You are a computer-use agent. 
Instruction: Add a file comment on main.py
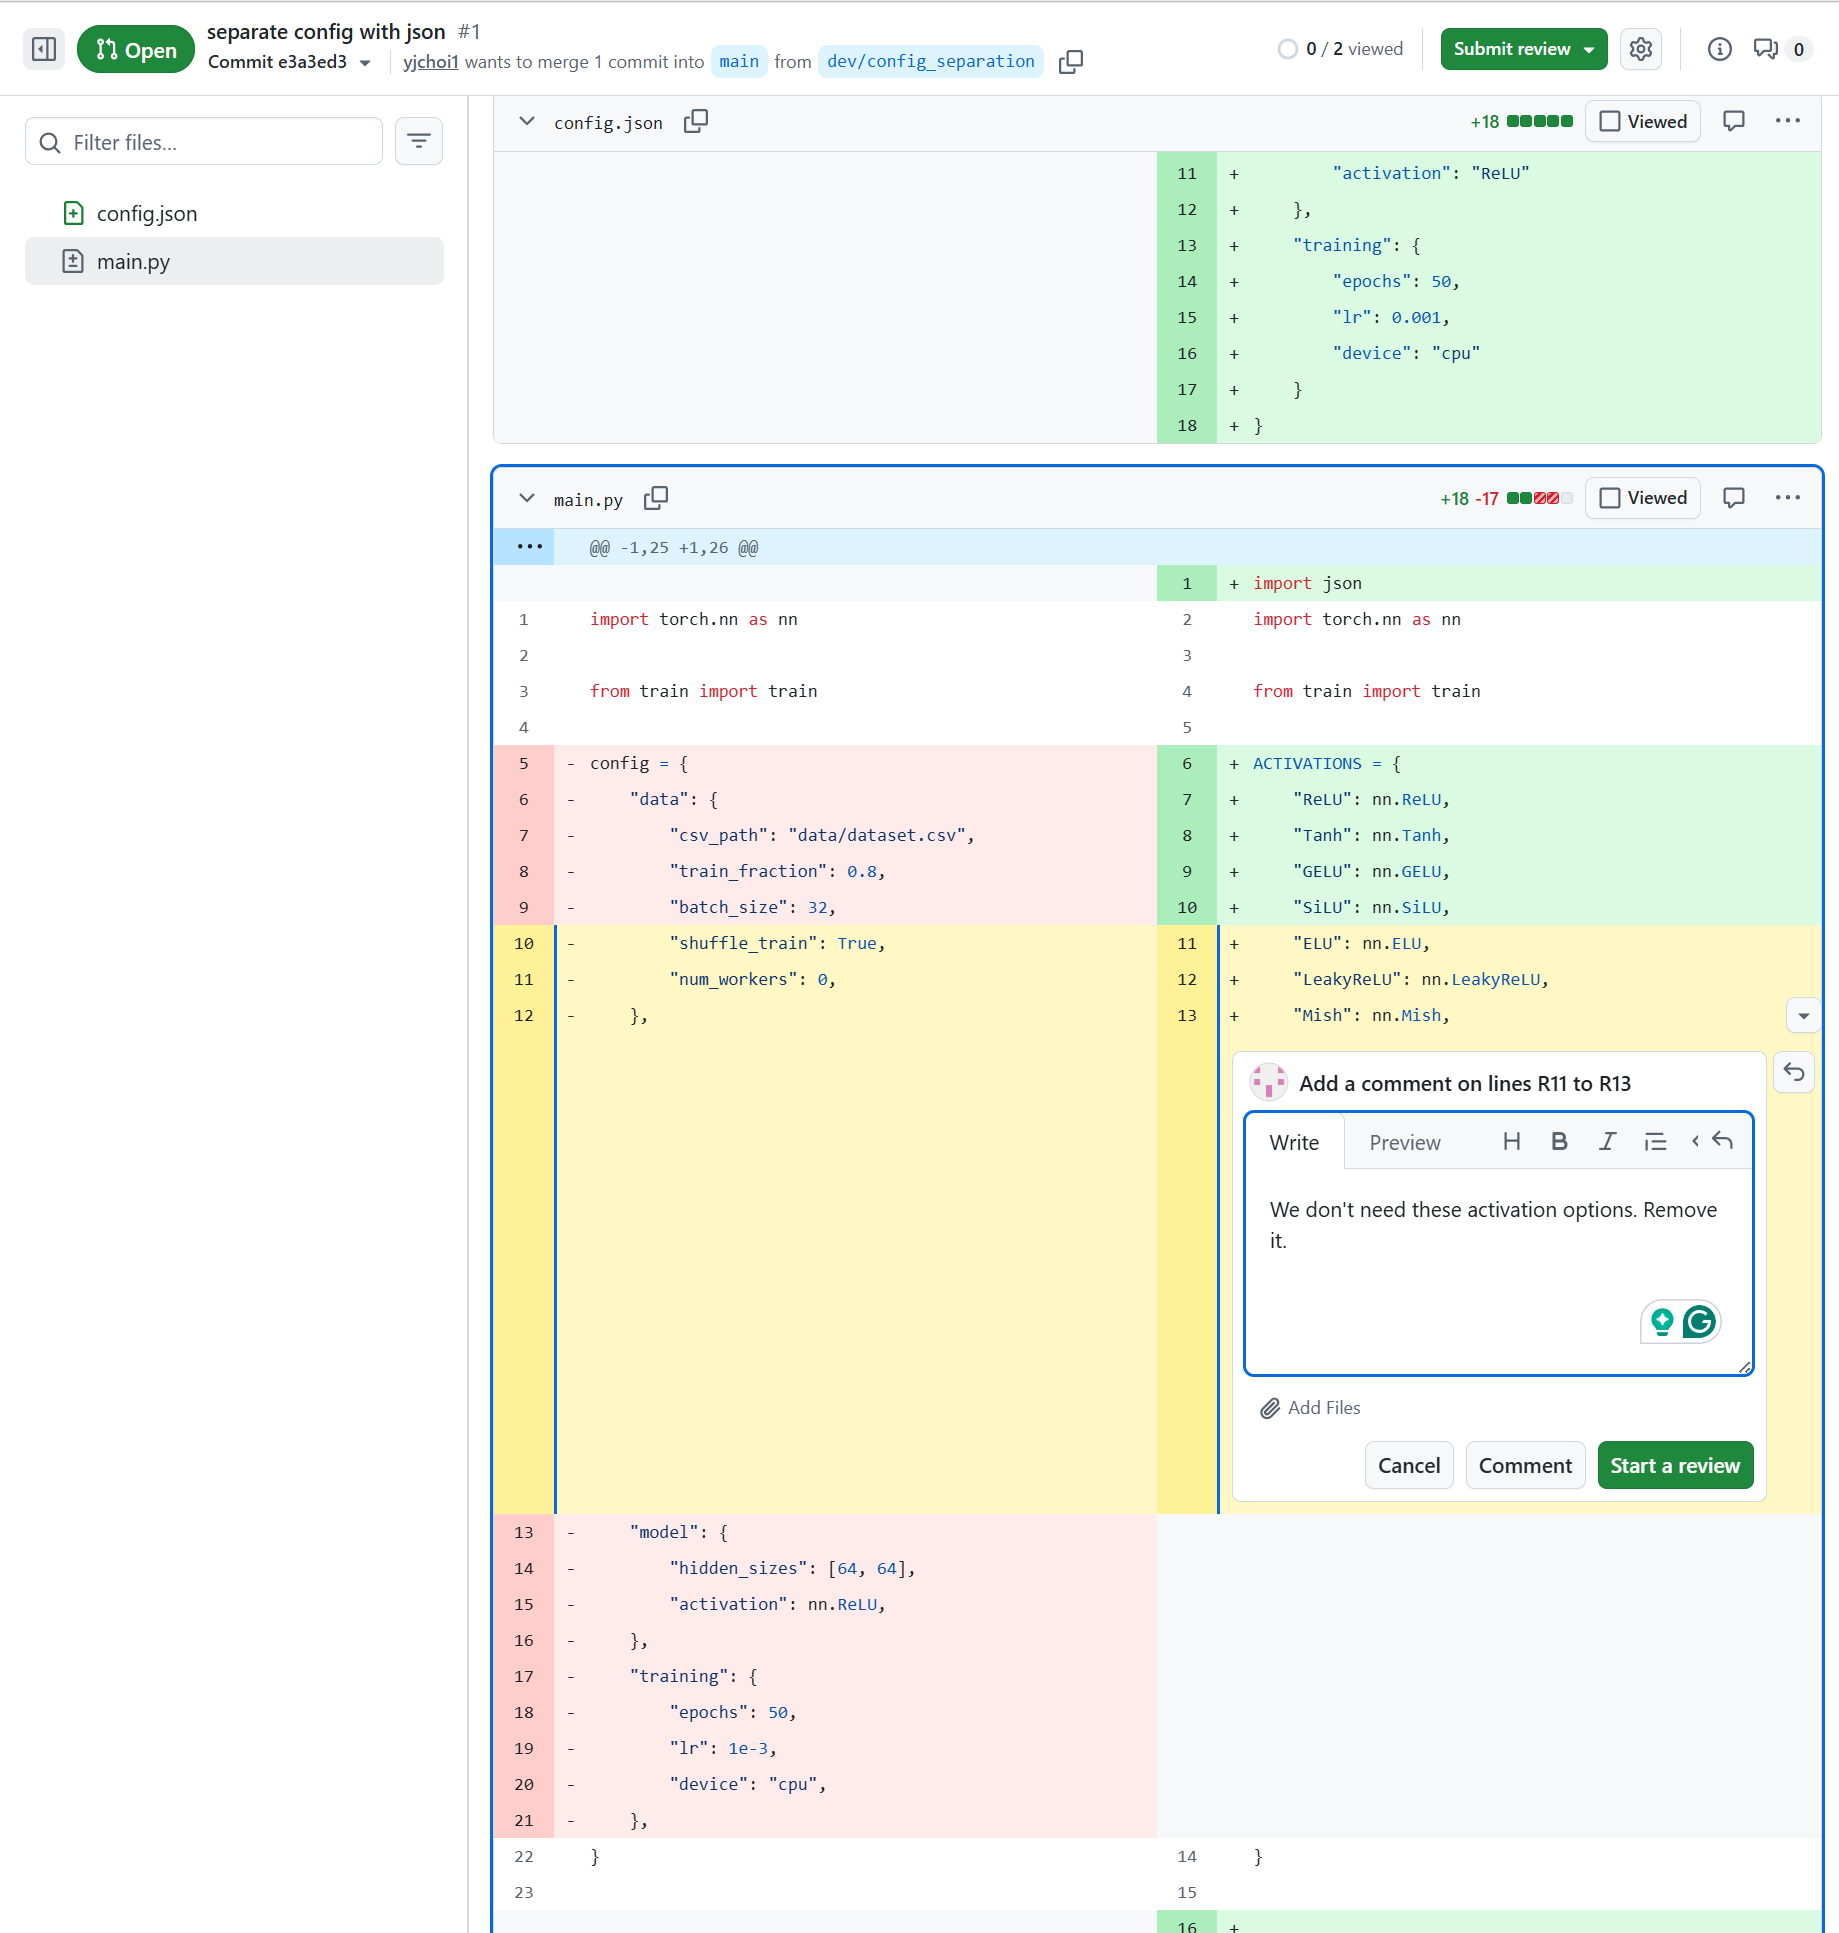(1733, 498)
